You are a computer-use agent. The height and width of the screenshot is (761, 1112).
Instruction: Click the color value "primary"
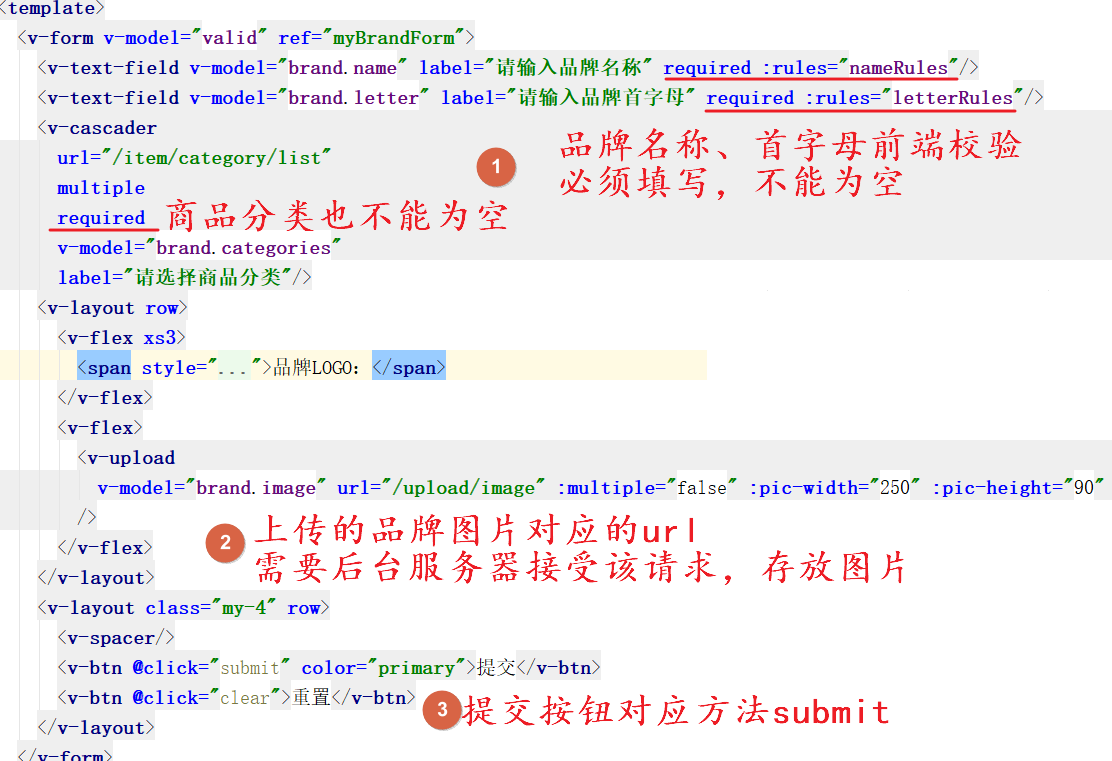tap(416, 668)
